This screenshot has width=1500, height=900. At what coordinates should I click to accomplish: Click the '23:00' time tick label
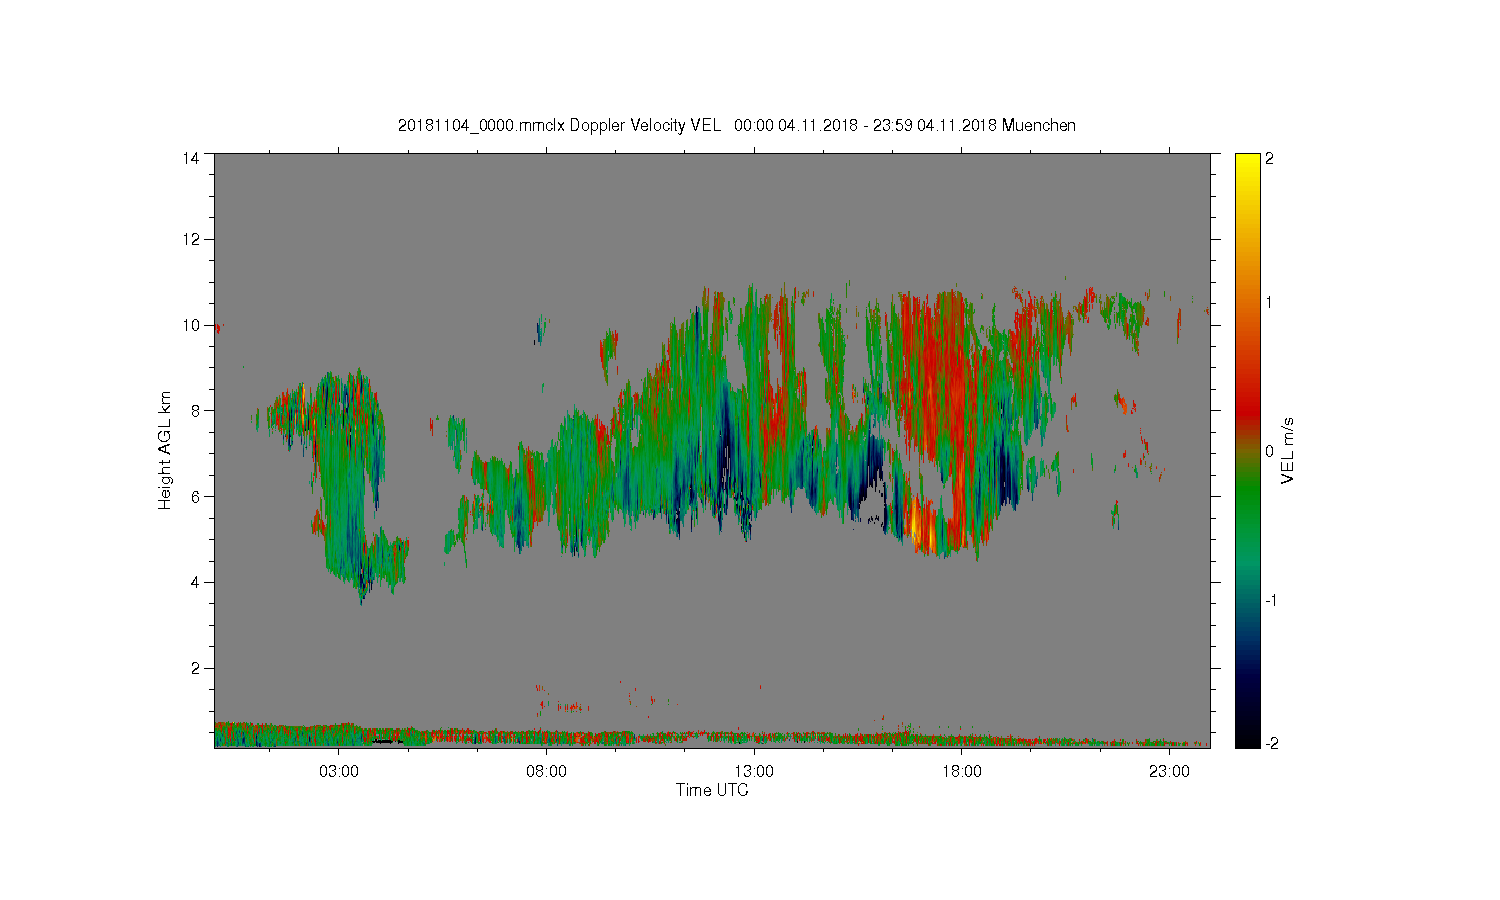pos(1169,771)
